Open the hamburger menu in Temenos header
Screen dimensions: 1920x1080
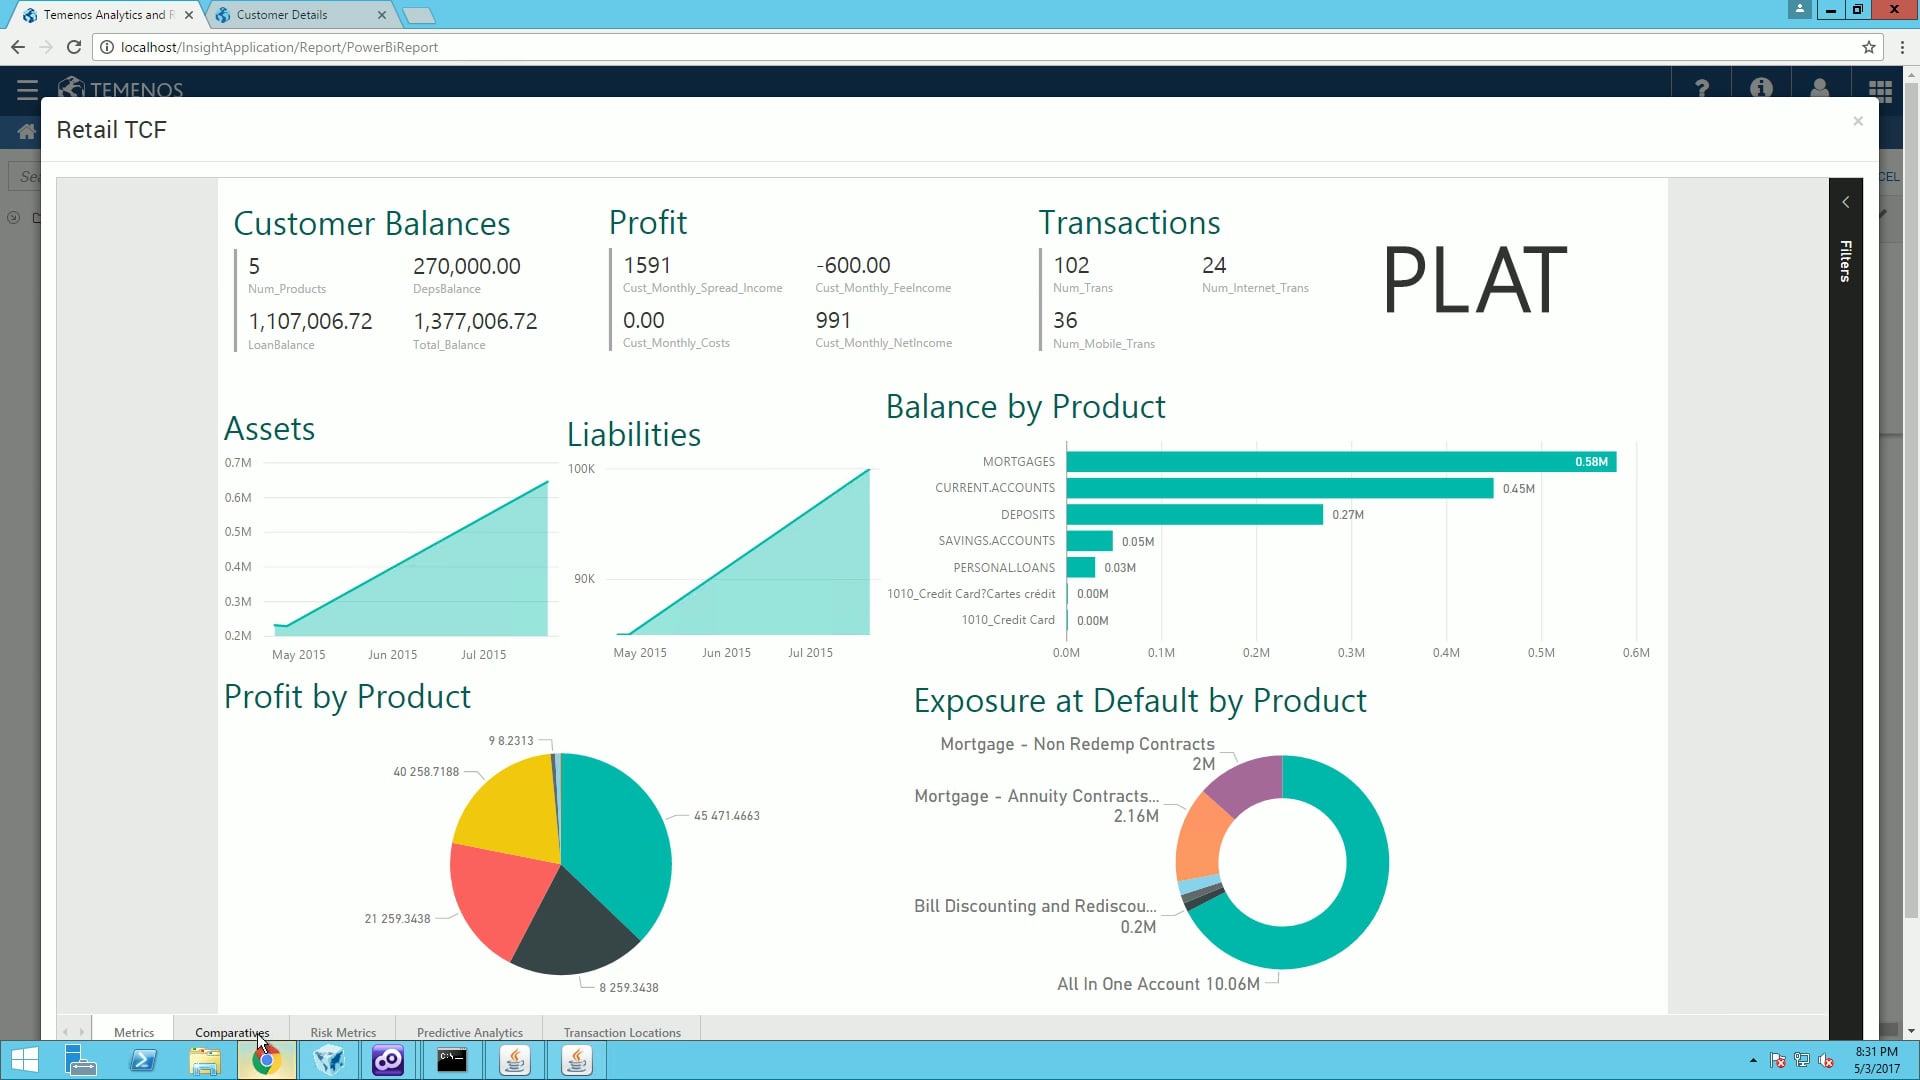click(x=27, y=89)
